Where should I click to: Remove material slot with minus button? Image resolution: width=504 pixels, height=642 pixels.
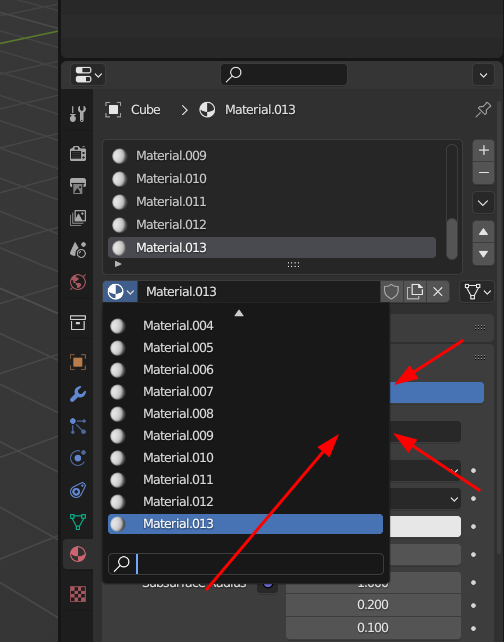click(x=484, y=173)
